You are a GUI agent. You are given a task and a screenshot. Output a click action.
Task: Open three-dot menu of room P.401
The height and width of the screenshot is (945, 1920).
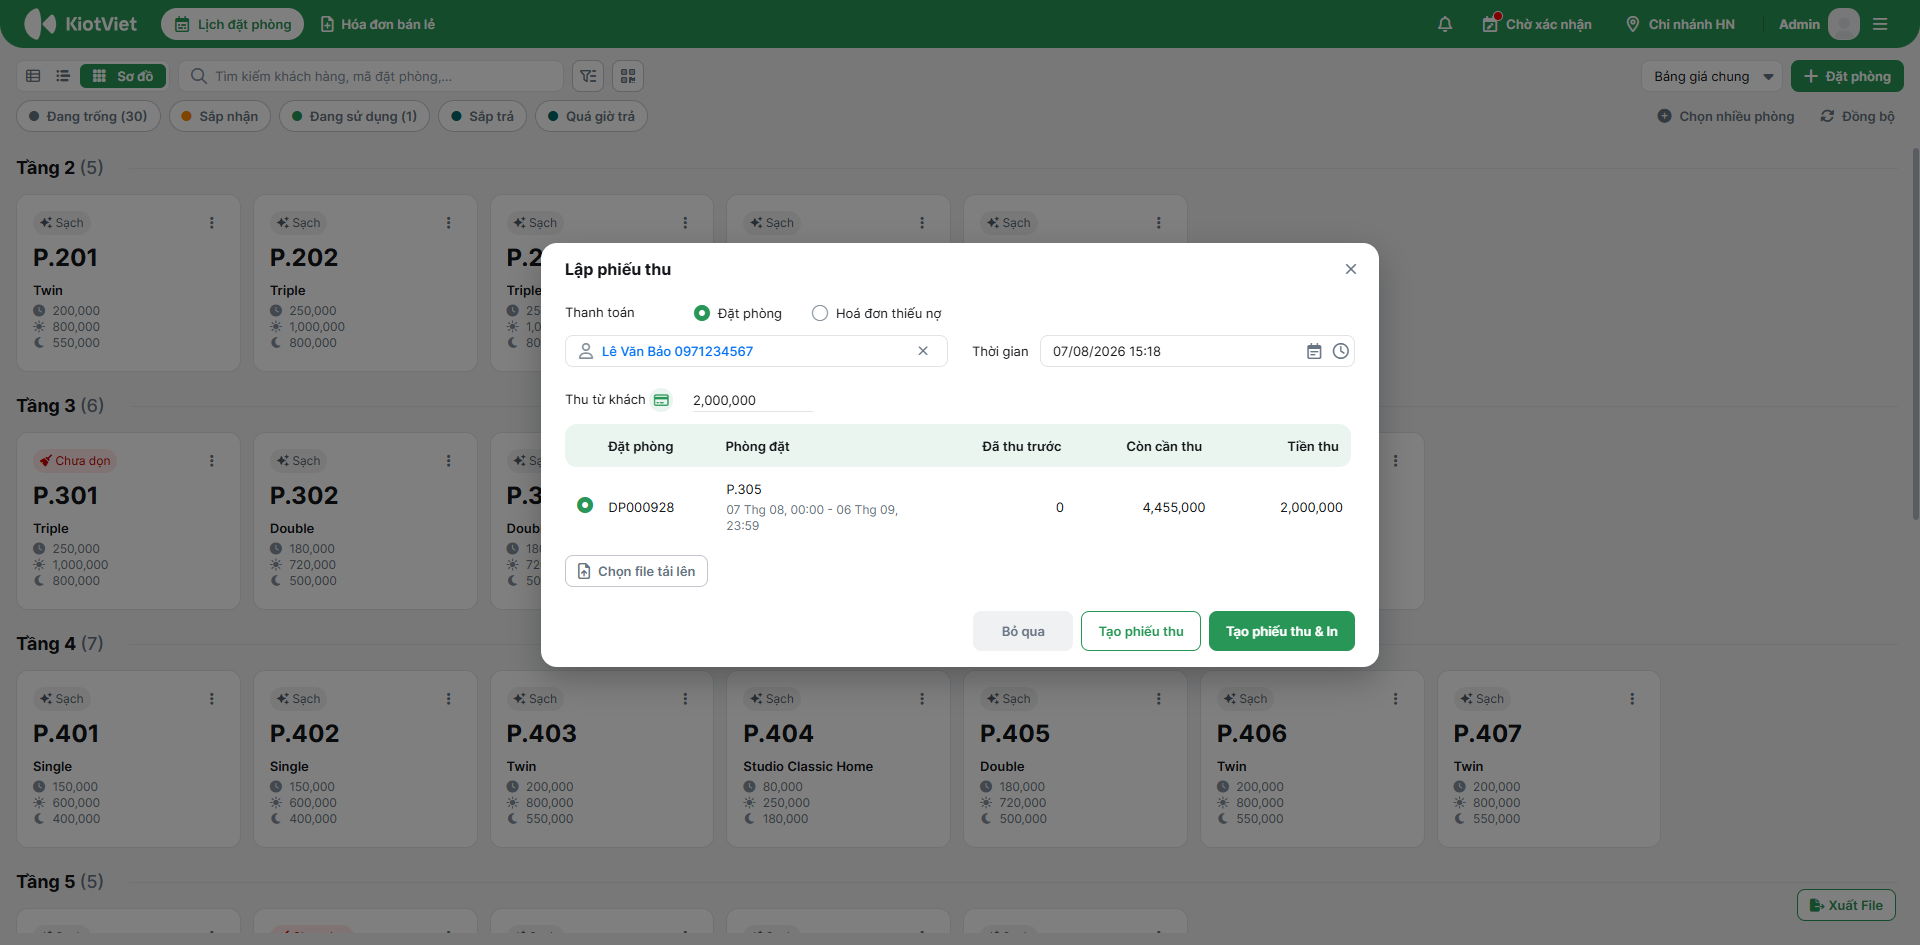[211, 699]
